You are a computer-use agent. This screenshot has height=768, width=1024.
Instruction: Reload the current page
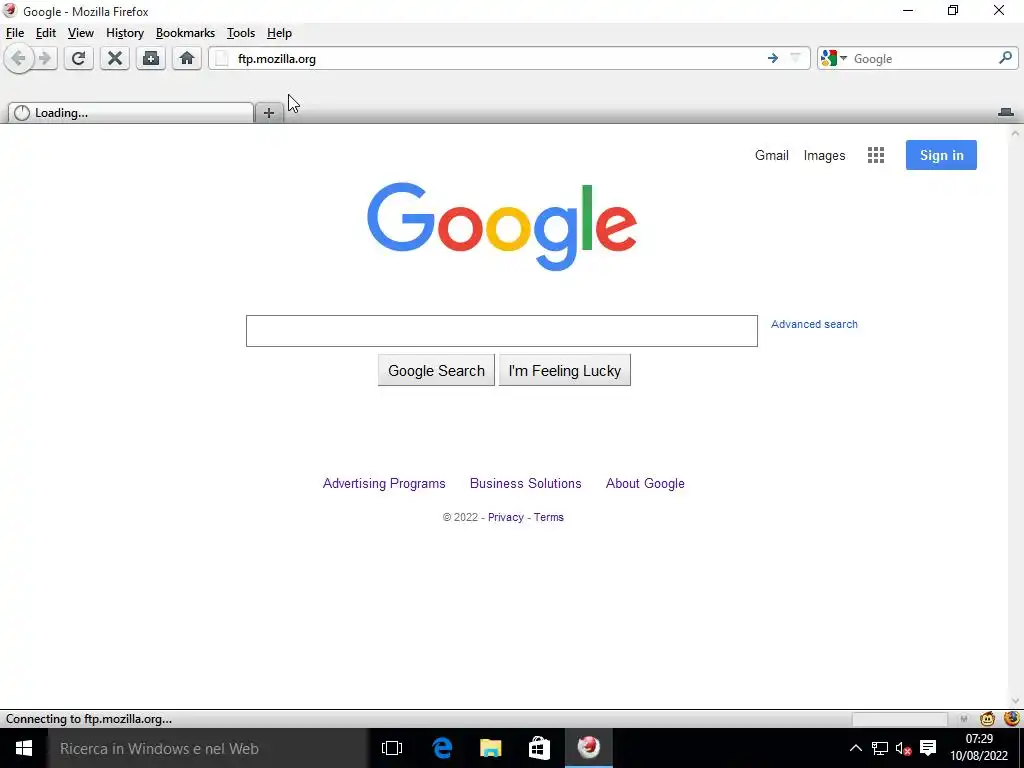click(x=78, y=59)
